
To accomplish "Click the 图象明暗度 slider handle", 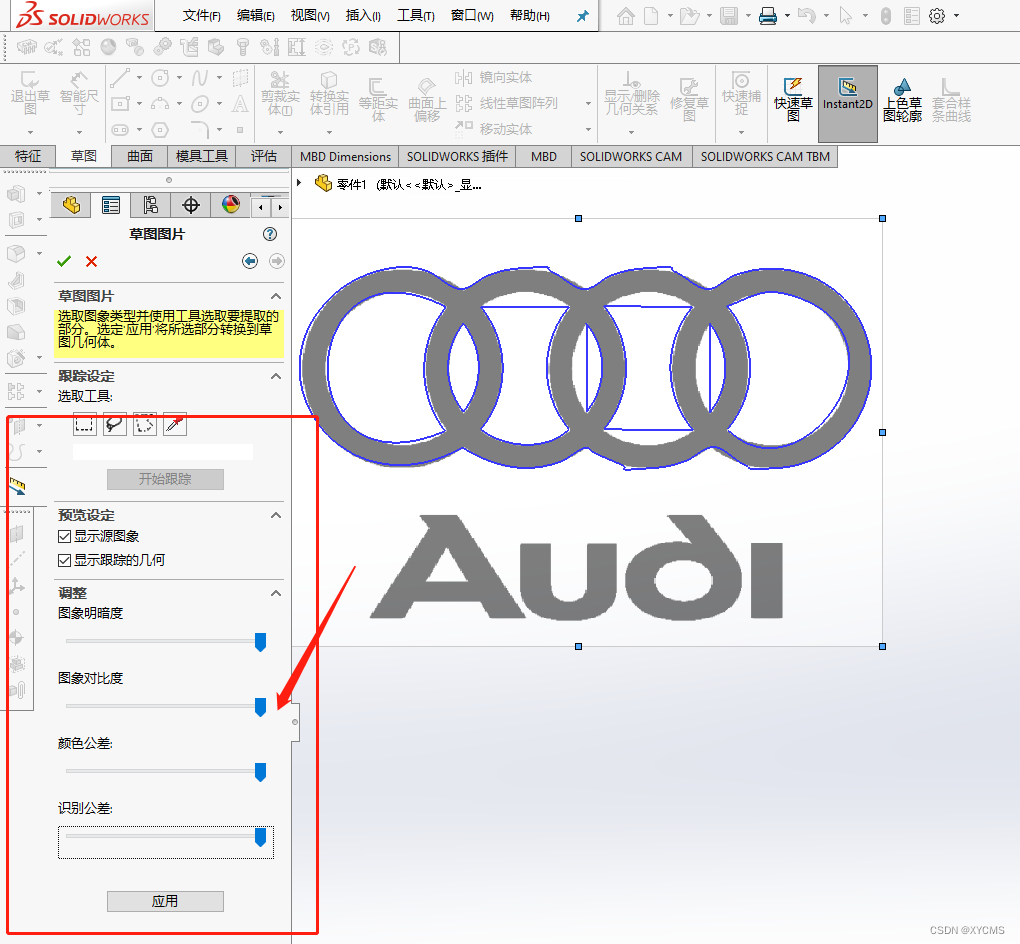I will pyautogui.click(x=260, y=642).
